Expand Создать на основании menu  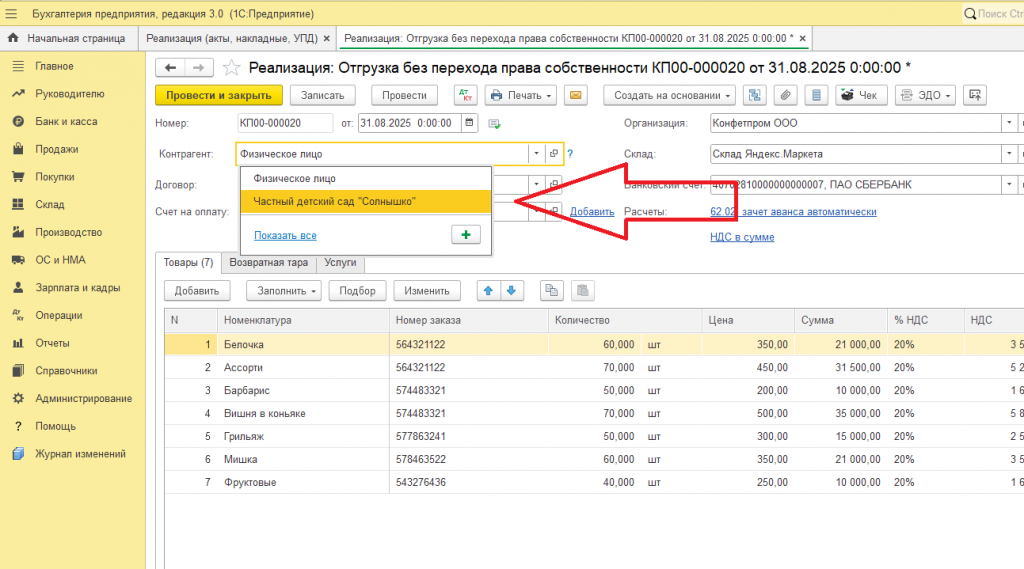(x=669, y=95)
